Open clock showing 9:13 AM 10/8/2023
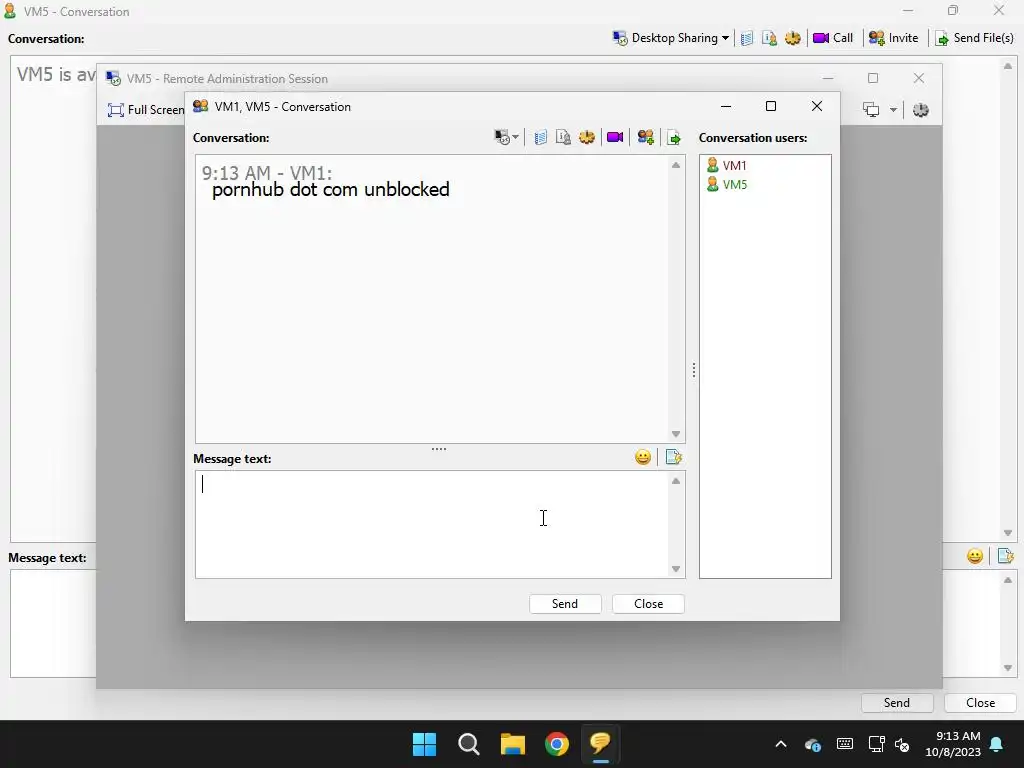 [953, 744]
